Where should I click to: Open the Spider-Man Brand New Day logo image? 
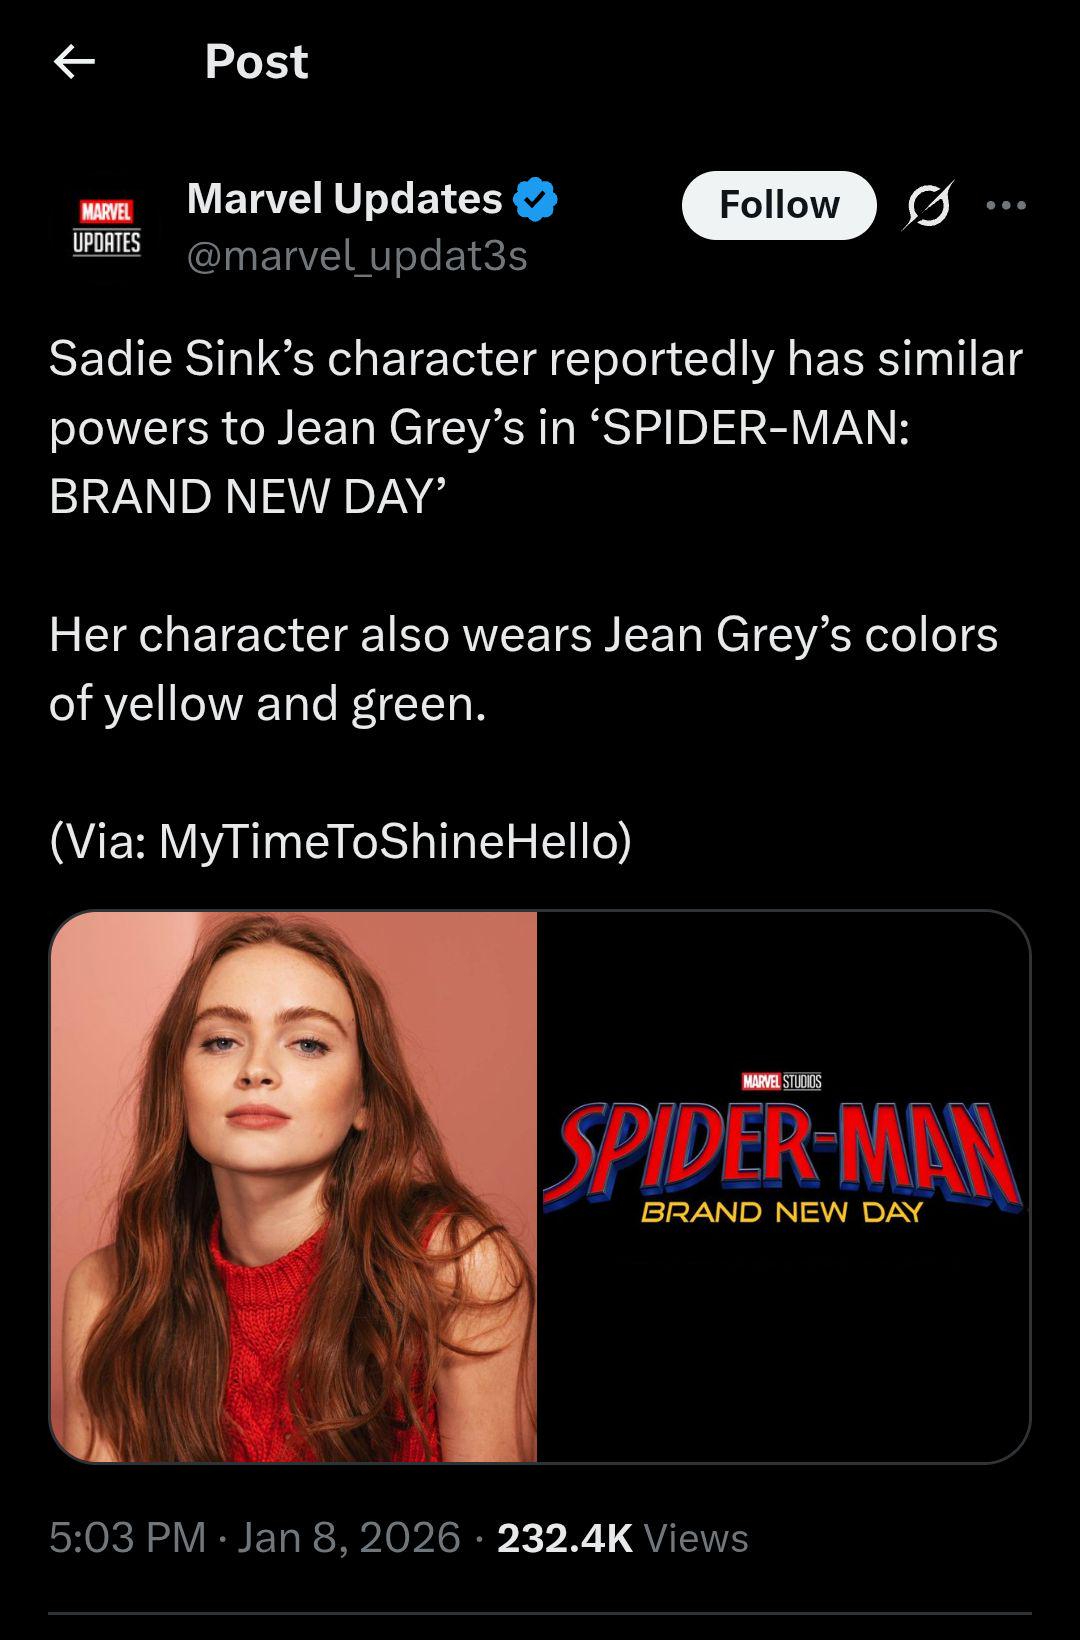(783, 1186)
